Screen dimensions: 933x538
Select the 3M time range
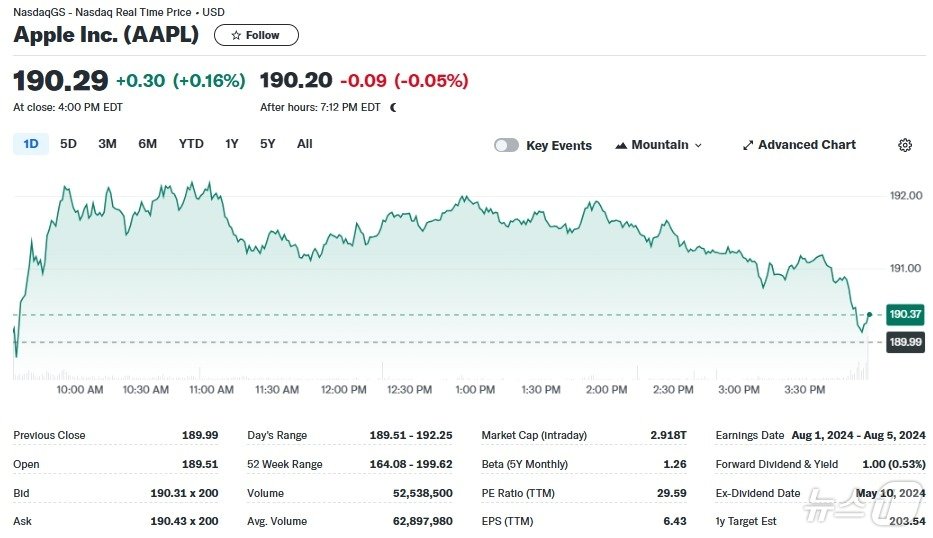(x=107, y=144)
